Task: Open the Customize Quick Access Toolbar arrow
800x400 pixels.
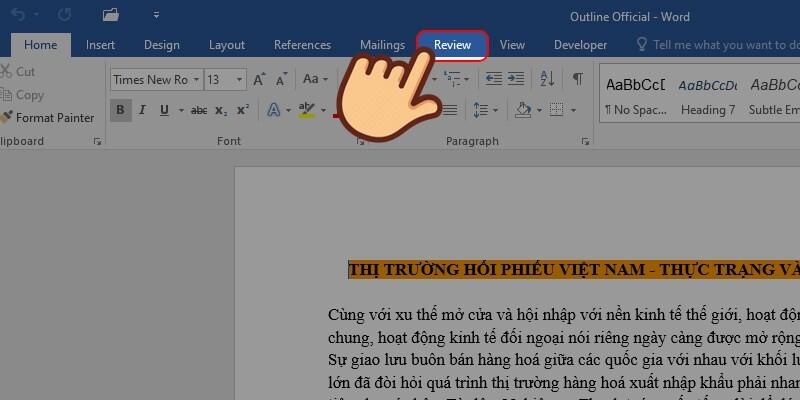Action: coord(156,15)
